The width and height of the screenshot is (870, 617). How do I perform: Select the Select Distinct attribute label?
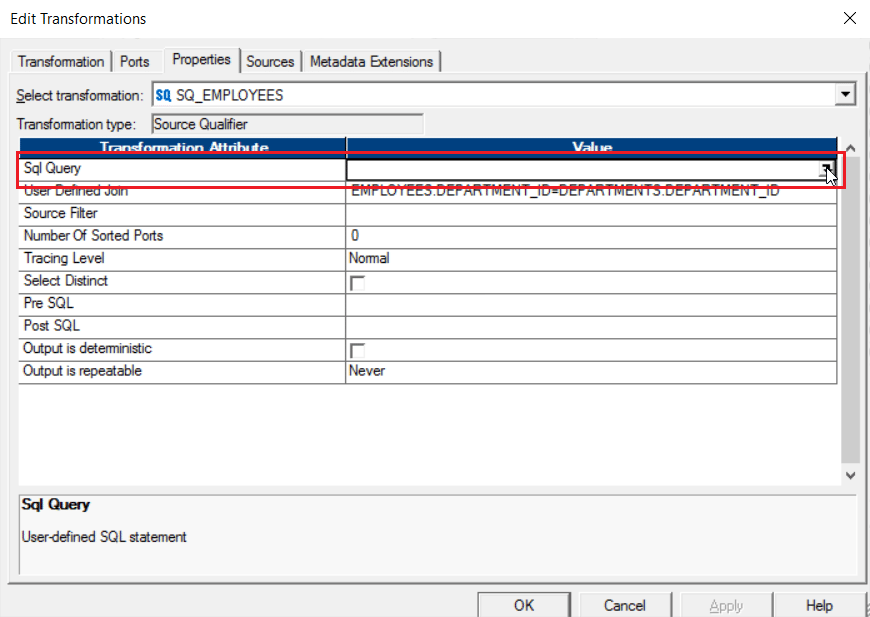(65, 281)
